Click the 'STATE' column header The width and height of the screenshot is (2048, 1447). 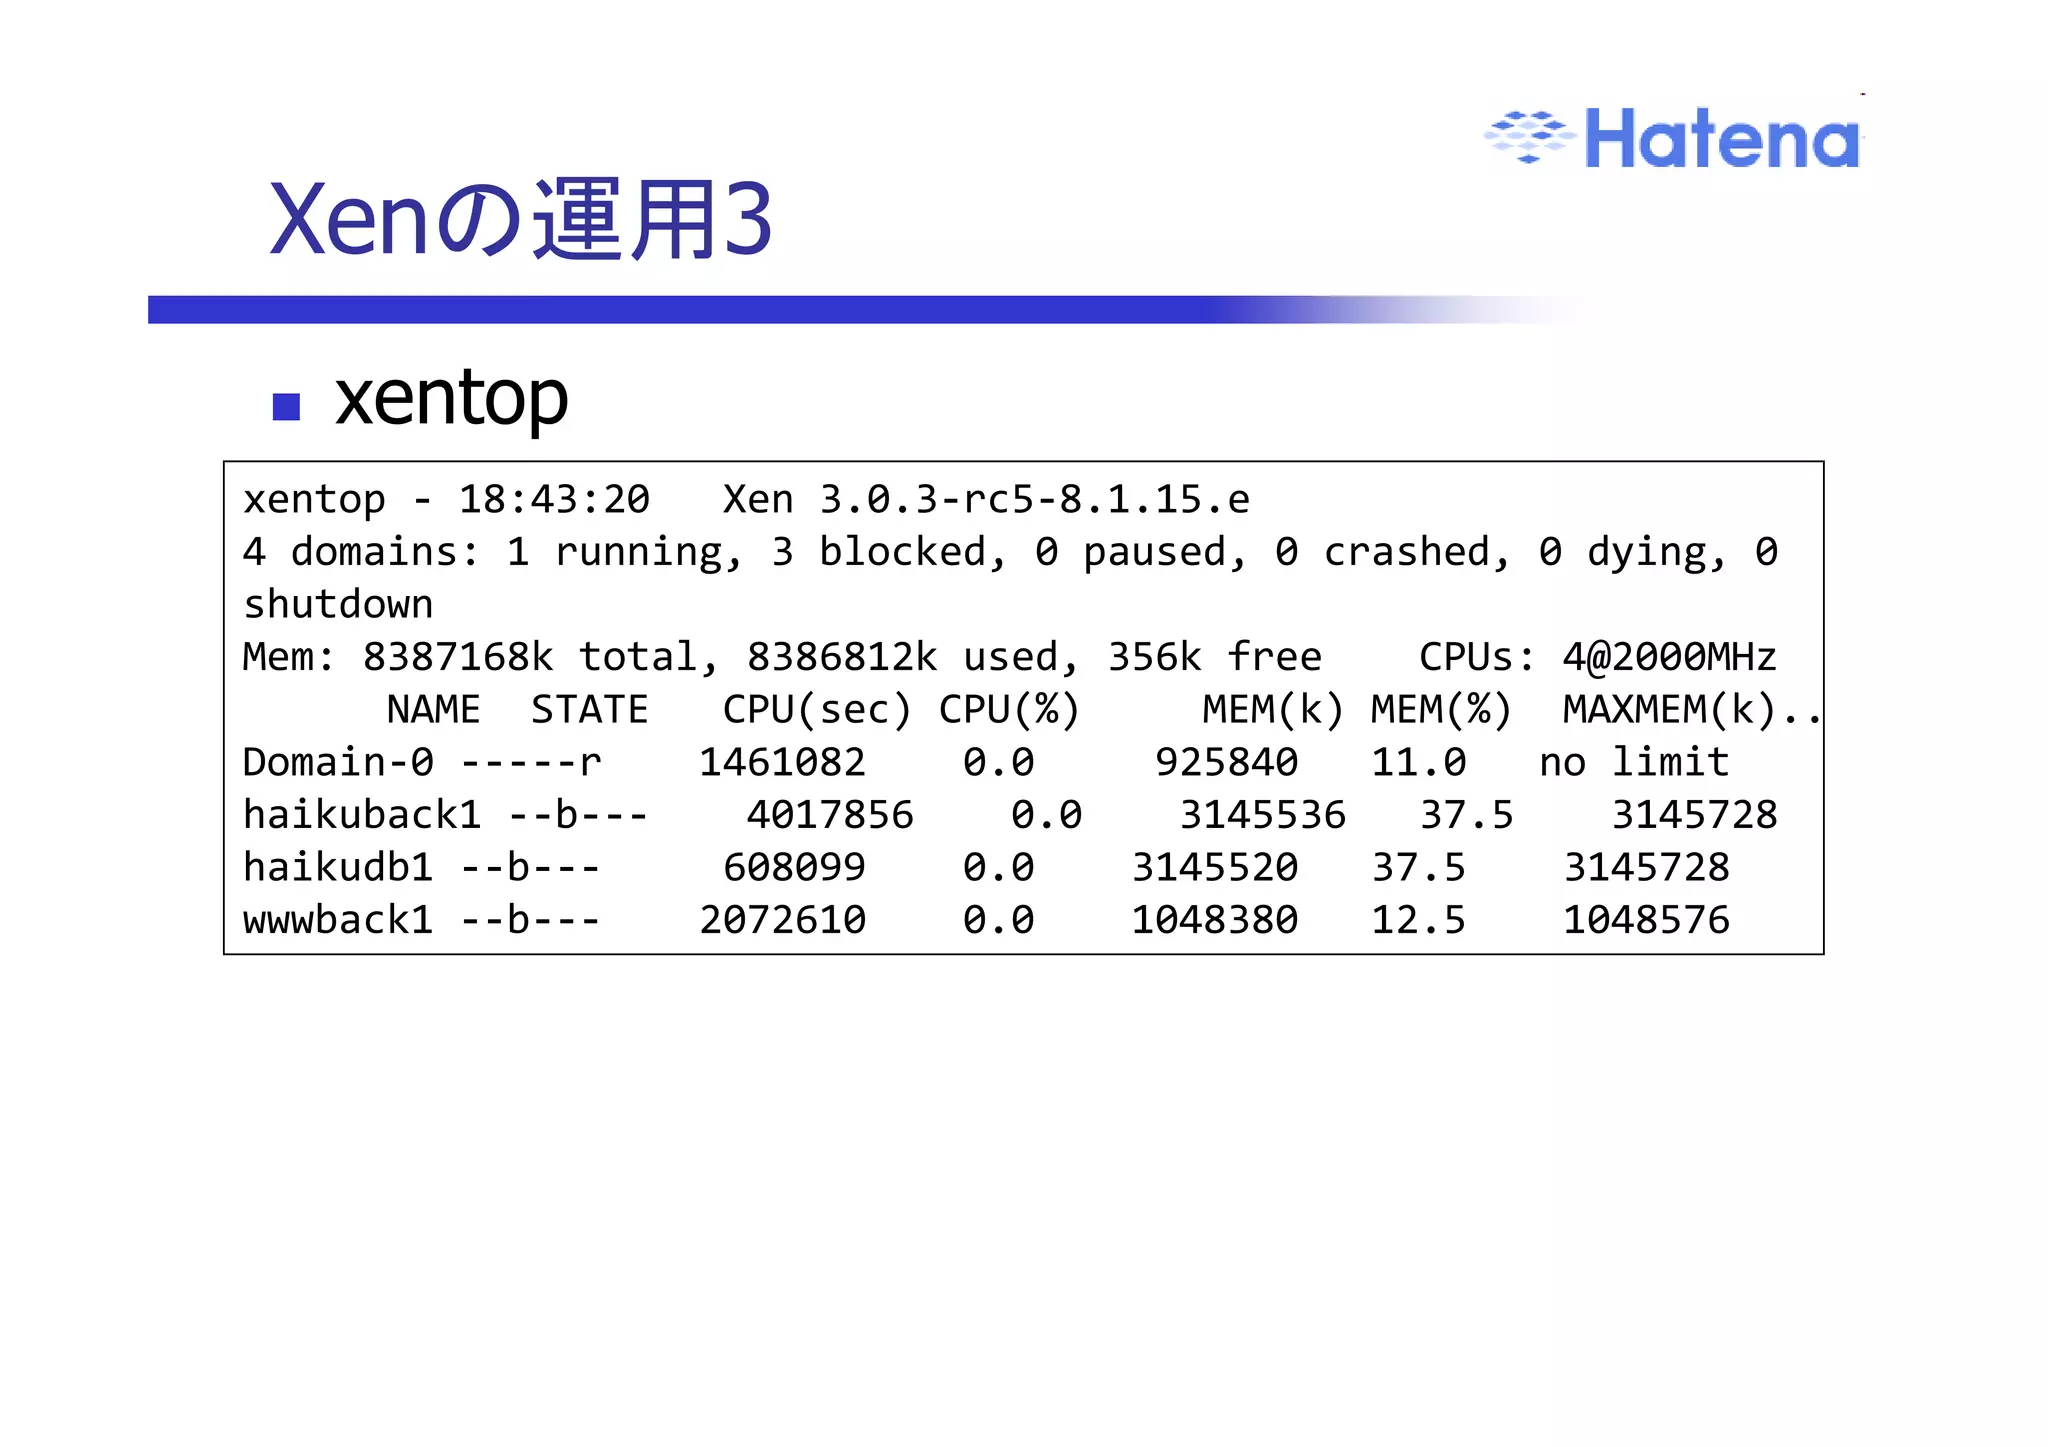click(589, 710)
